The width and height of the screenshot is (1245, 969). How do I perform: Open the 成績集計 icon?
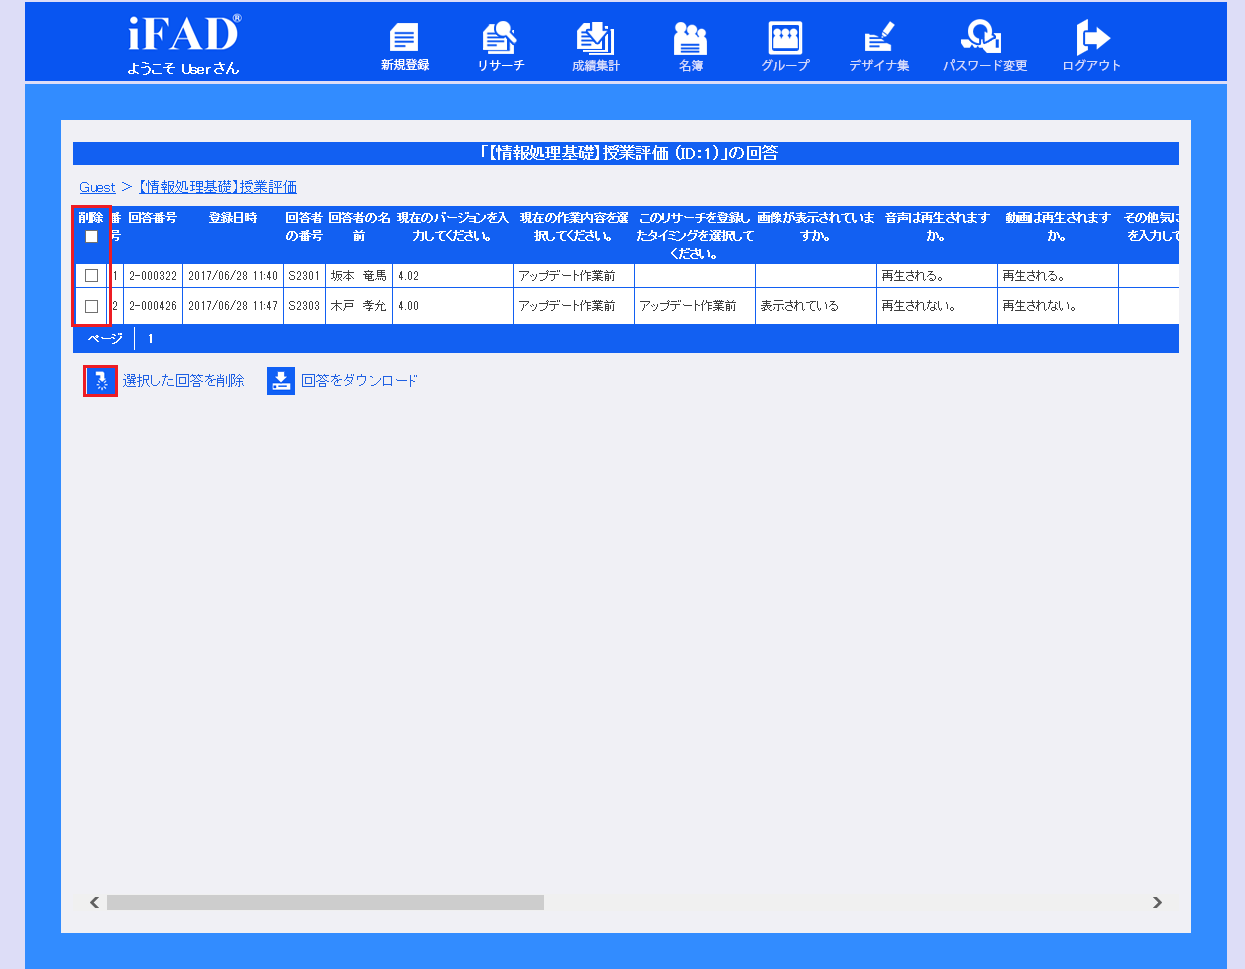coord(595,38)
